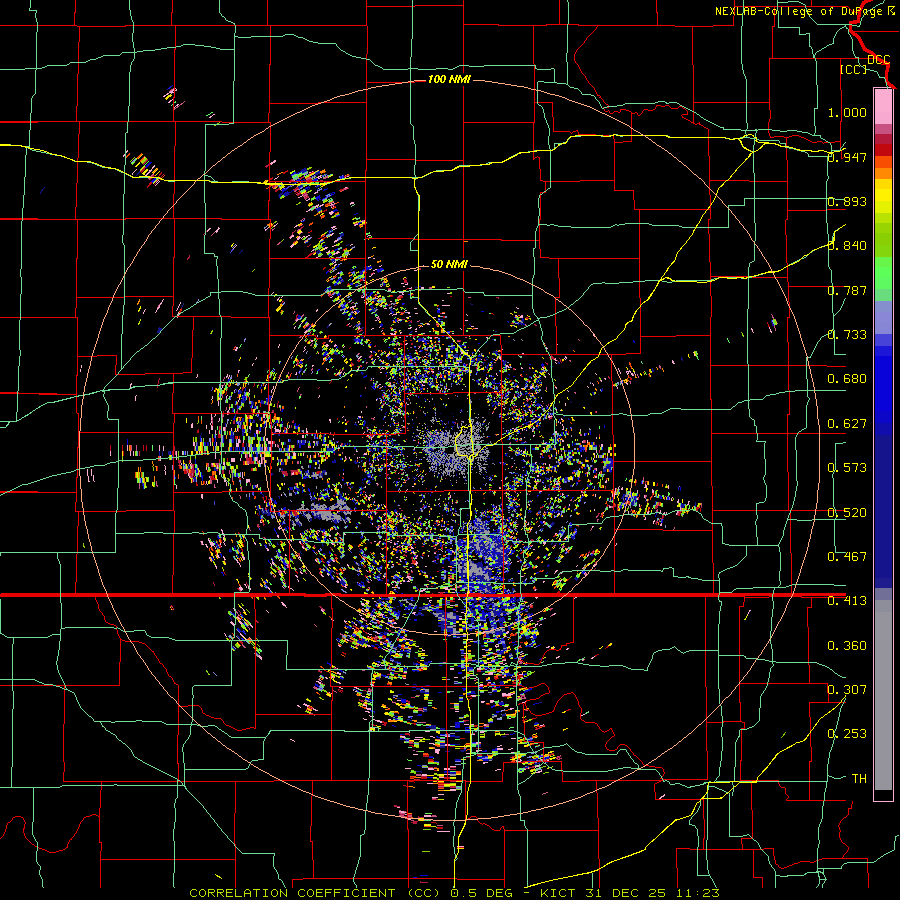Click the 0.893 legend value
The image size is (900, 900).
coord(847,201)
